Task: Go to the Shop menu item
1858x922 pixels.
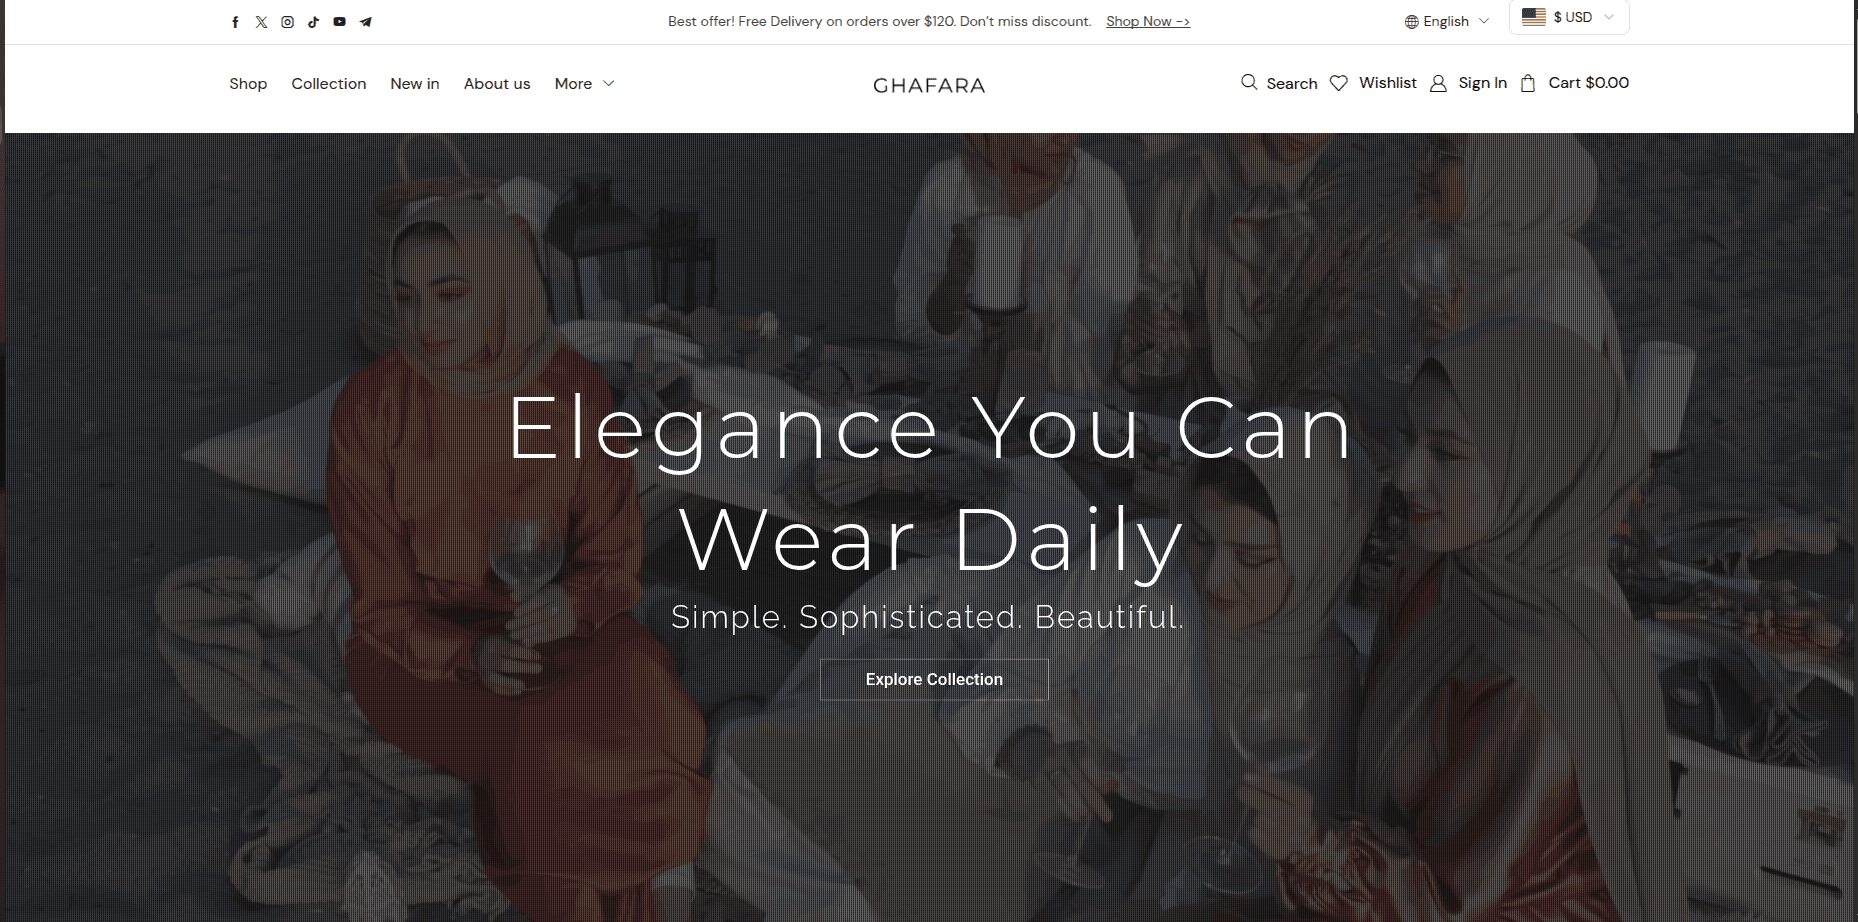Action: [248, 84]
